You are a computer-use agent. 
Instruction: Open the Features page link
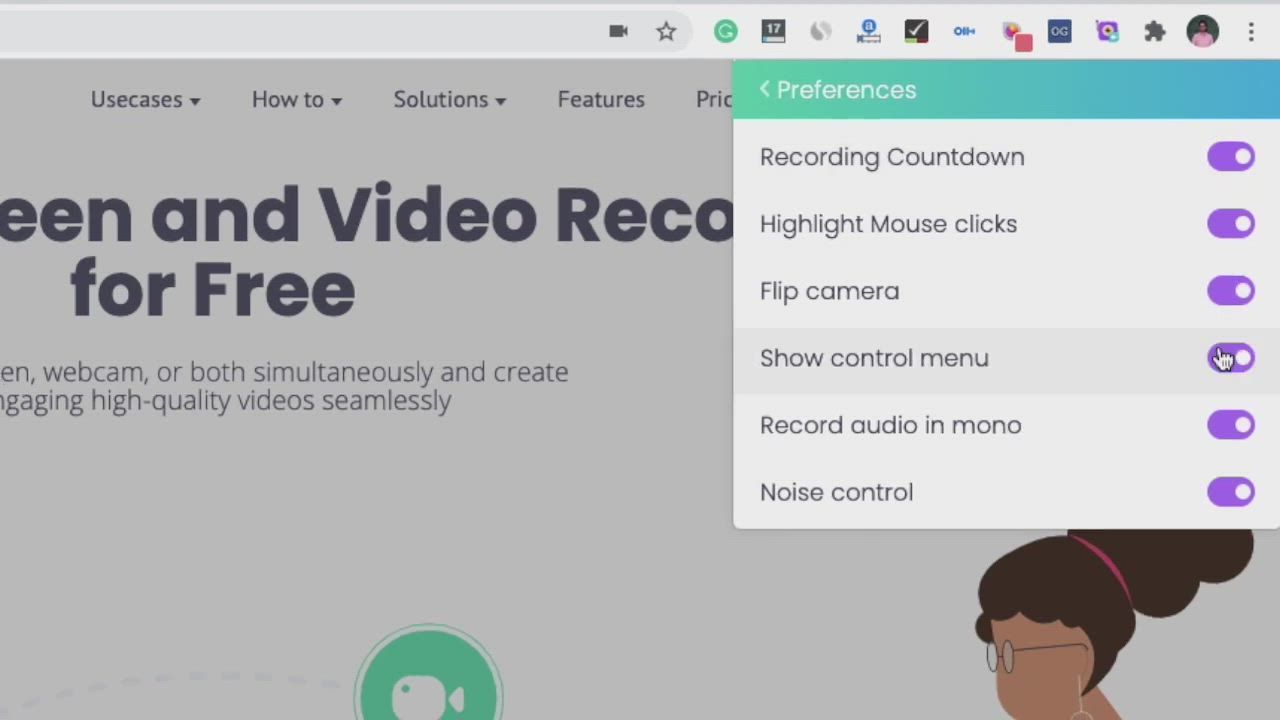601,99
